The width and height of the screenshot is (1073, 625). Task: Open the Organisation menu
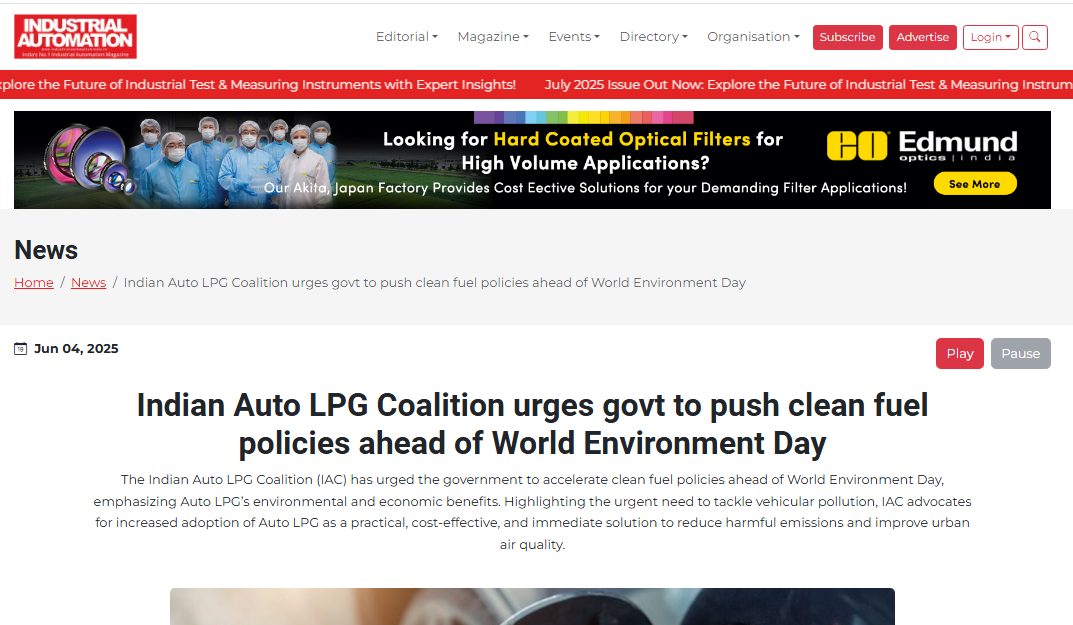click(x=752, y=37)
